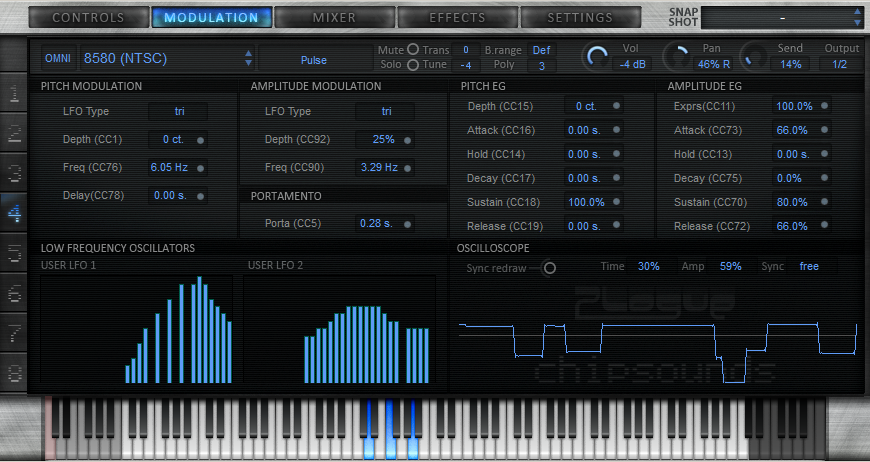The width and height of the screenshot is (870, 462).
Task: Switch to the MODULATION tab
Action: click(212, 17)
